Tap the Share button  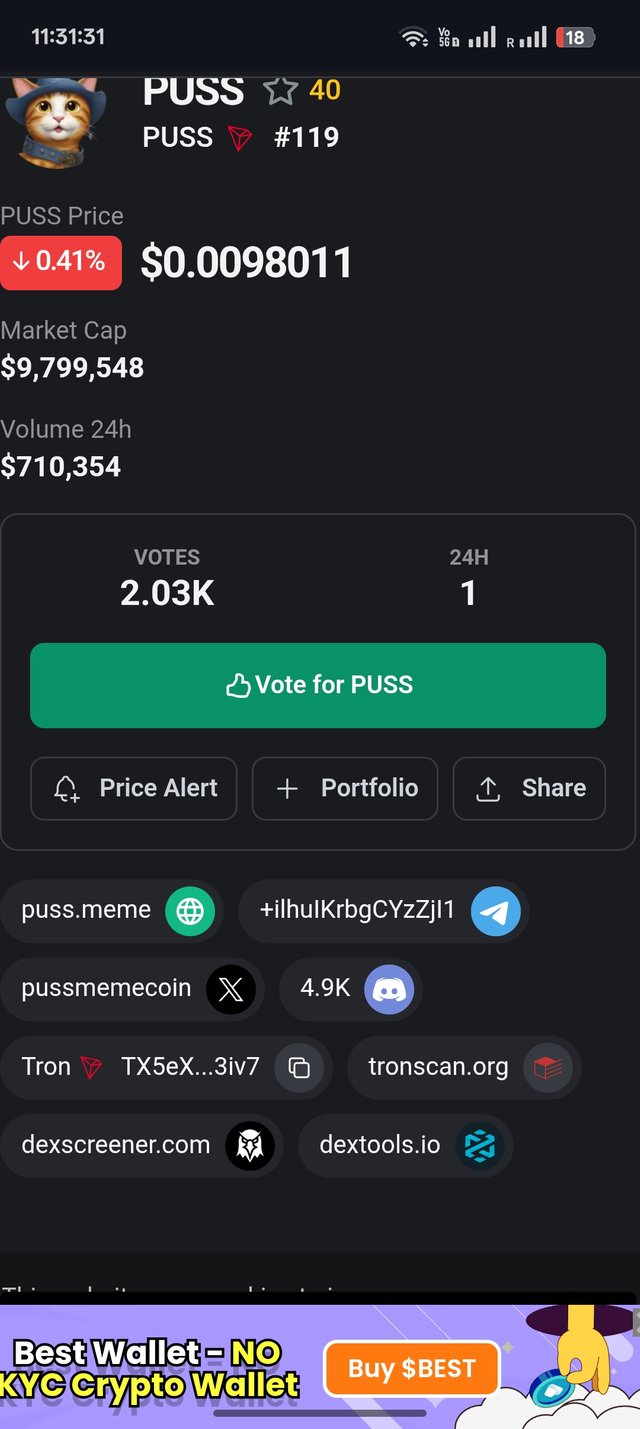[529, 788]
